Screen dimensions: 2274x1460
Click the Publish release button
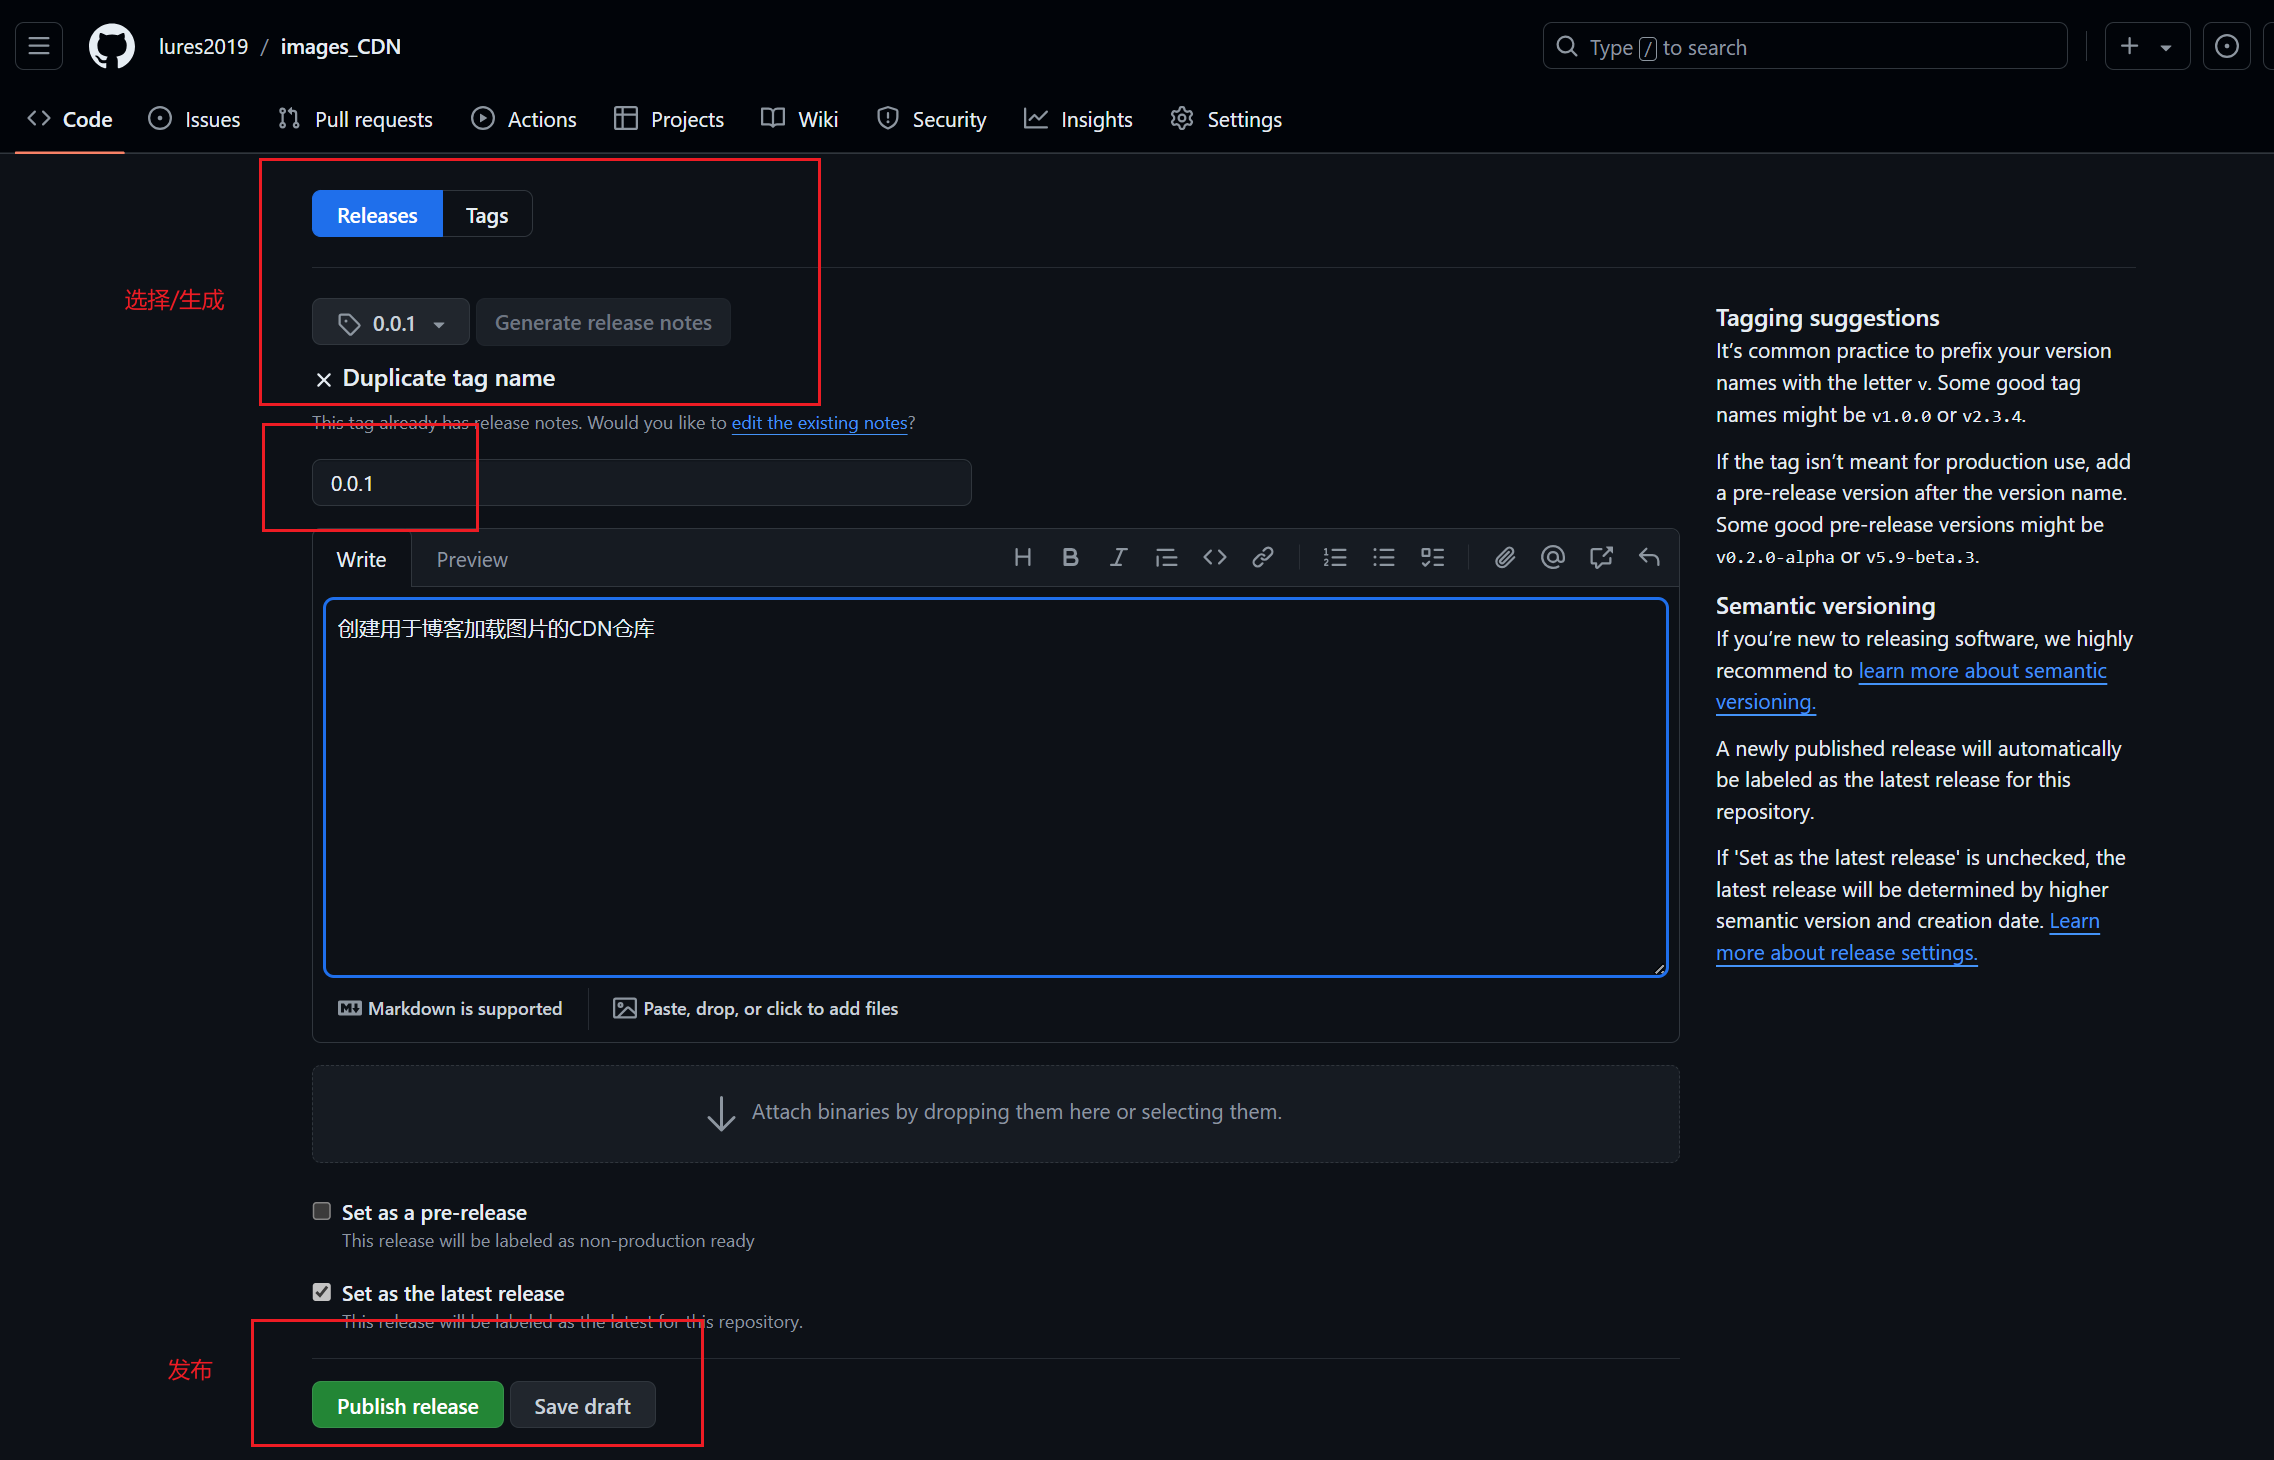[407, 1405]
